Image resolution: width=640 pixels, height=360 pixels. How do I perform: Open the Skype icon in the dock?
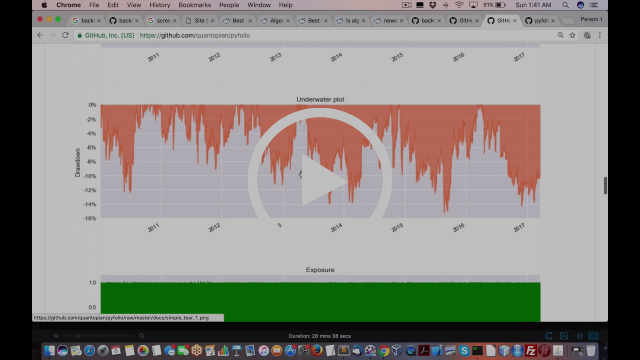coord(464,350)
